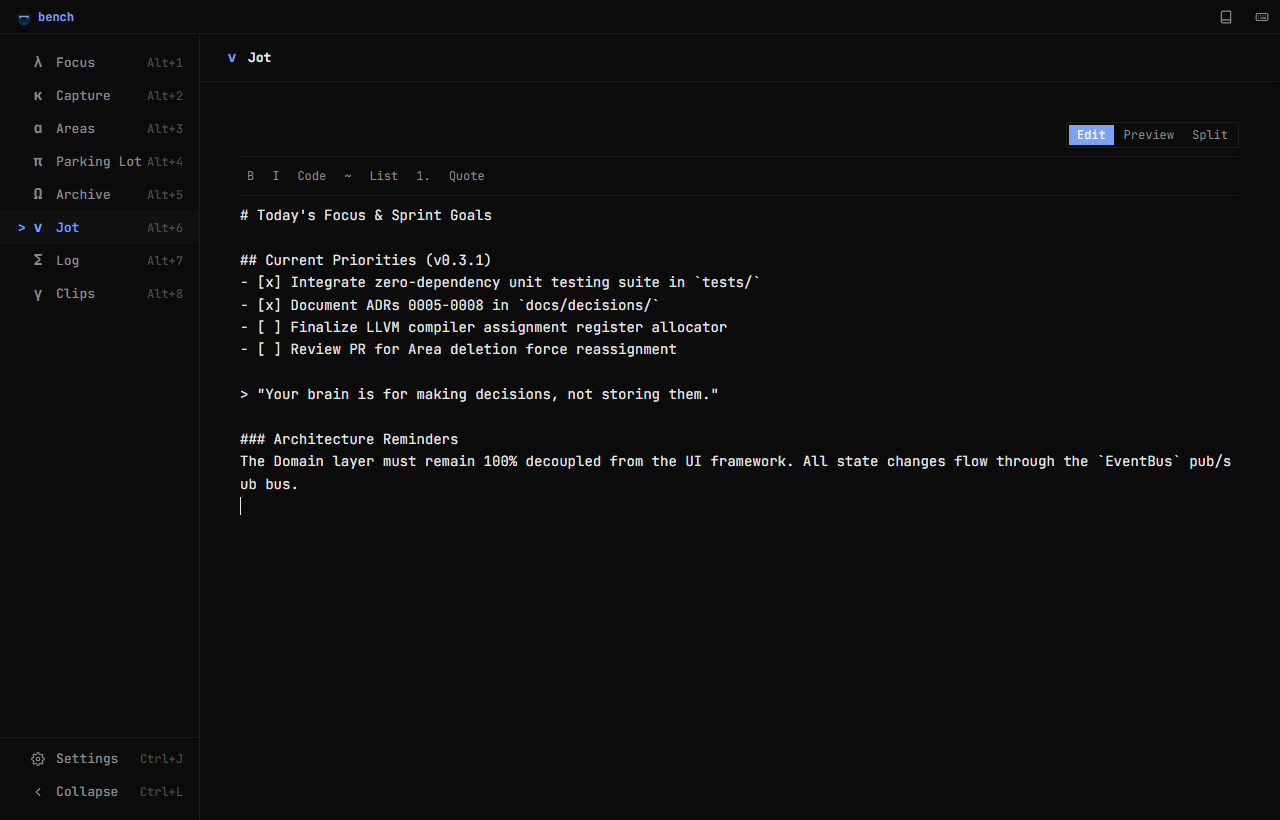
Task: Apply italic with the I button
Action: [x=276, y=176]
